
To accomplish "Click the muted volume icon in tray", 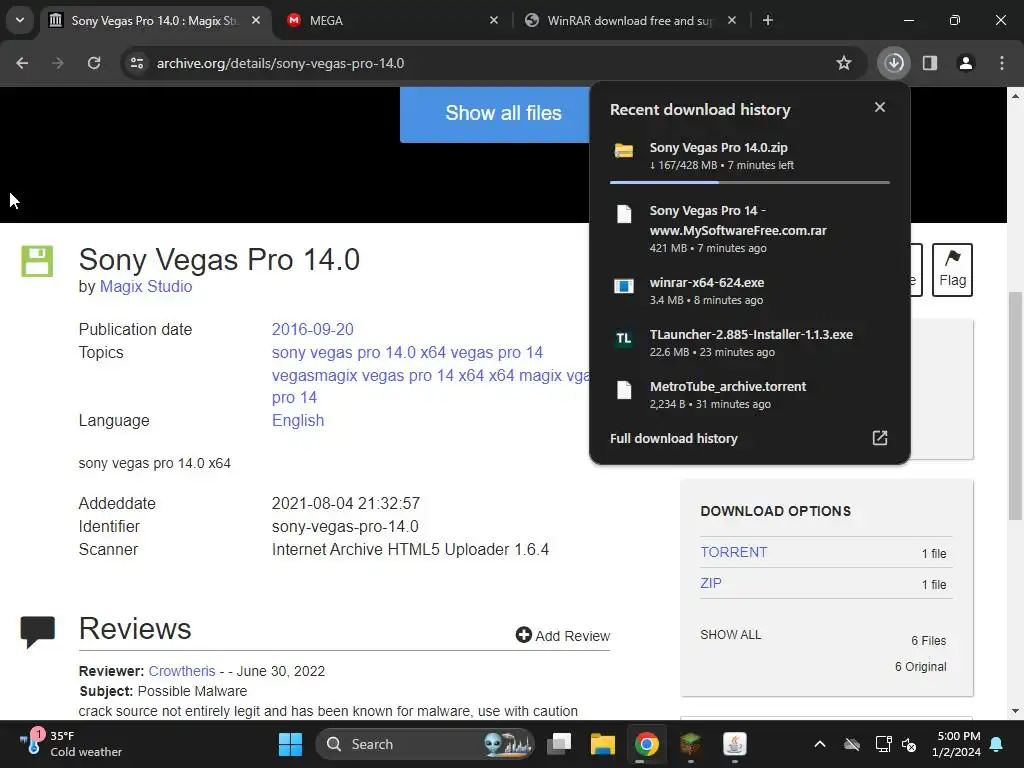I will click(909, 744).
